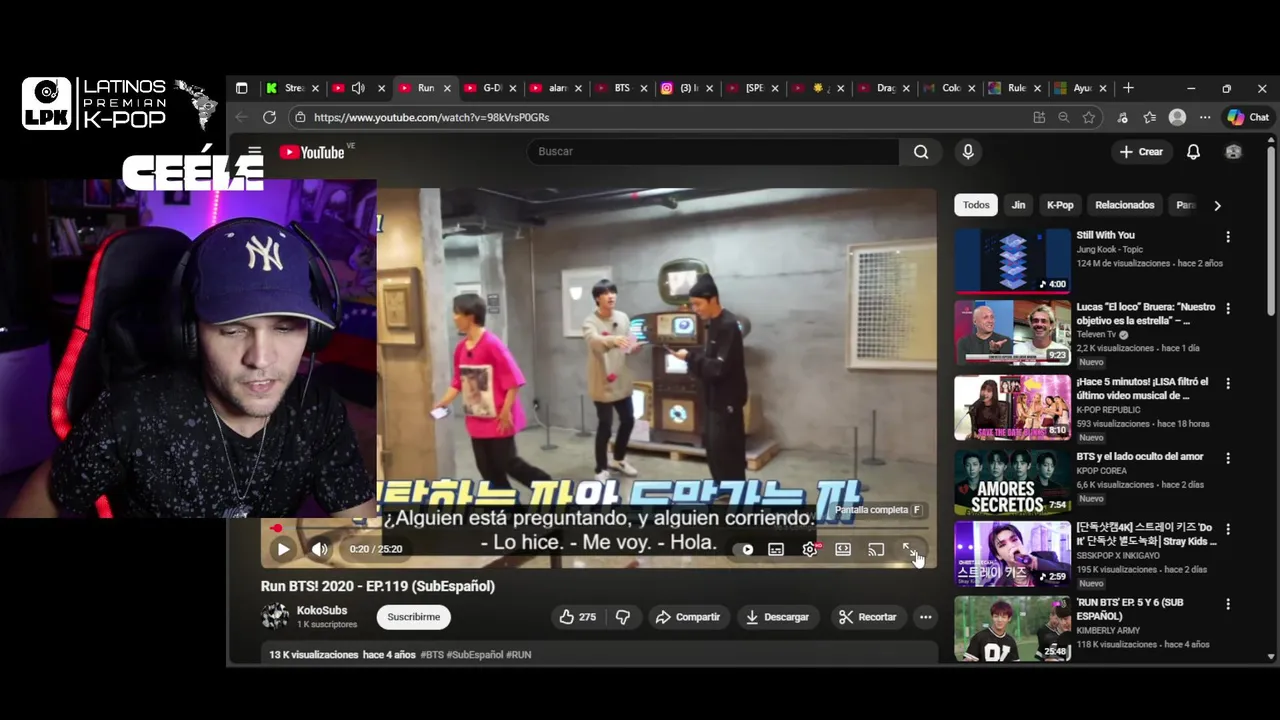The height and width of the screenshot is (720, 1280).
Task: Select the Relacionados filter chip
Action: click(x=1125, y=205)
